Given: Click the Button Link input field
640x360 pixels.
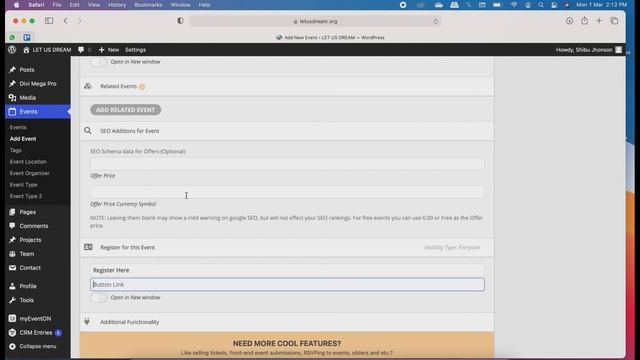Looking at the screenshot, I should (287, 284).
